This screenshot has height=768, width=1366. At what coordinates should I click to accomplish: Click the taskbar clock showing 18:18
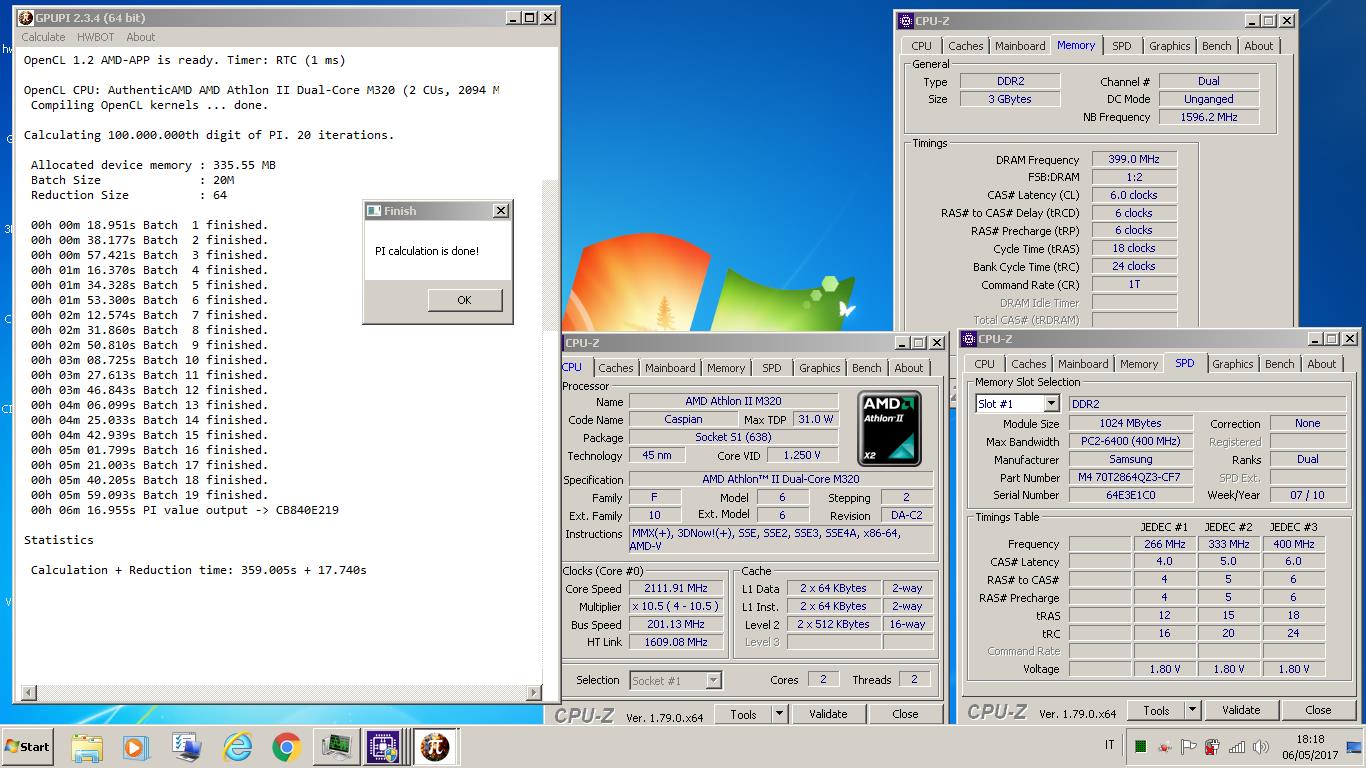[x=1309, y=746]
